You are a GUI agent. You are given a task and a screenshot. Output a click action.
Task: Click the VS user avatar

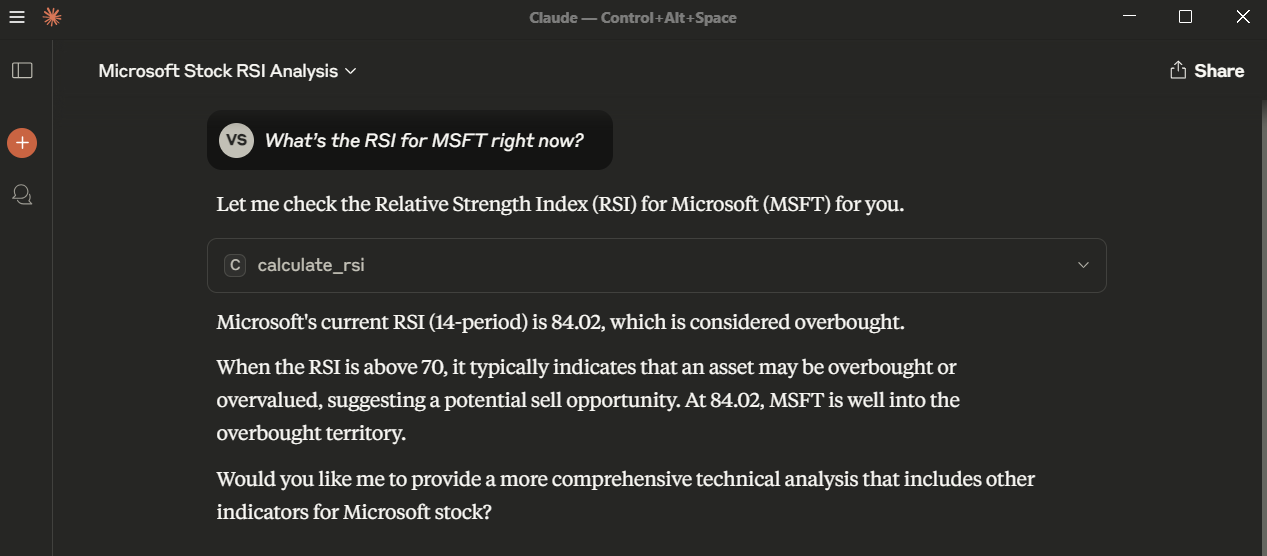click(x=237, y=140)
